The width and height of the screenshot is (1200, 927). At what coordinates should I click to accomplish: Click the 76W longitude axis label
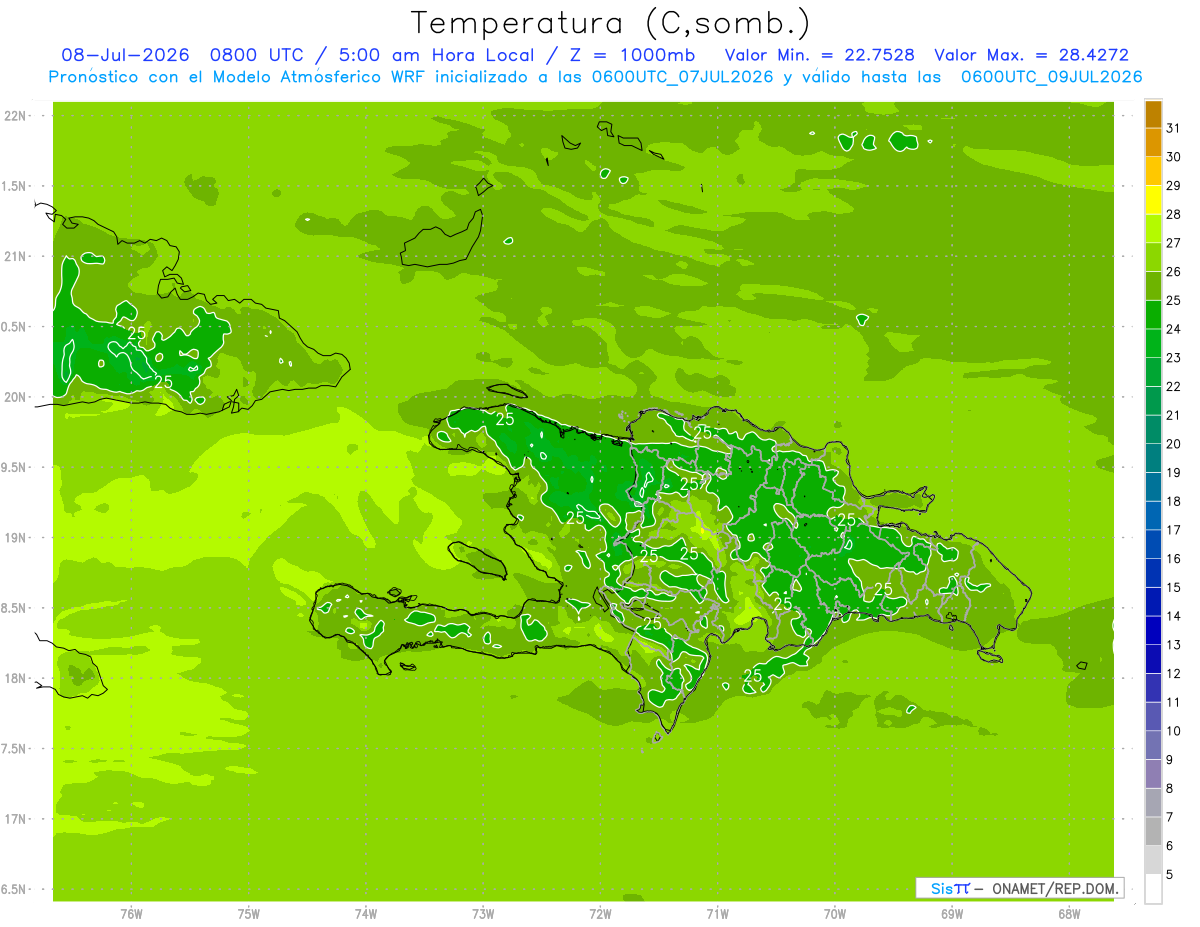131,913
